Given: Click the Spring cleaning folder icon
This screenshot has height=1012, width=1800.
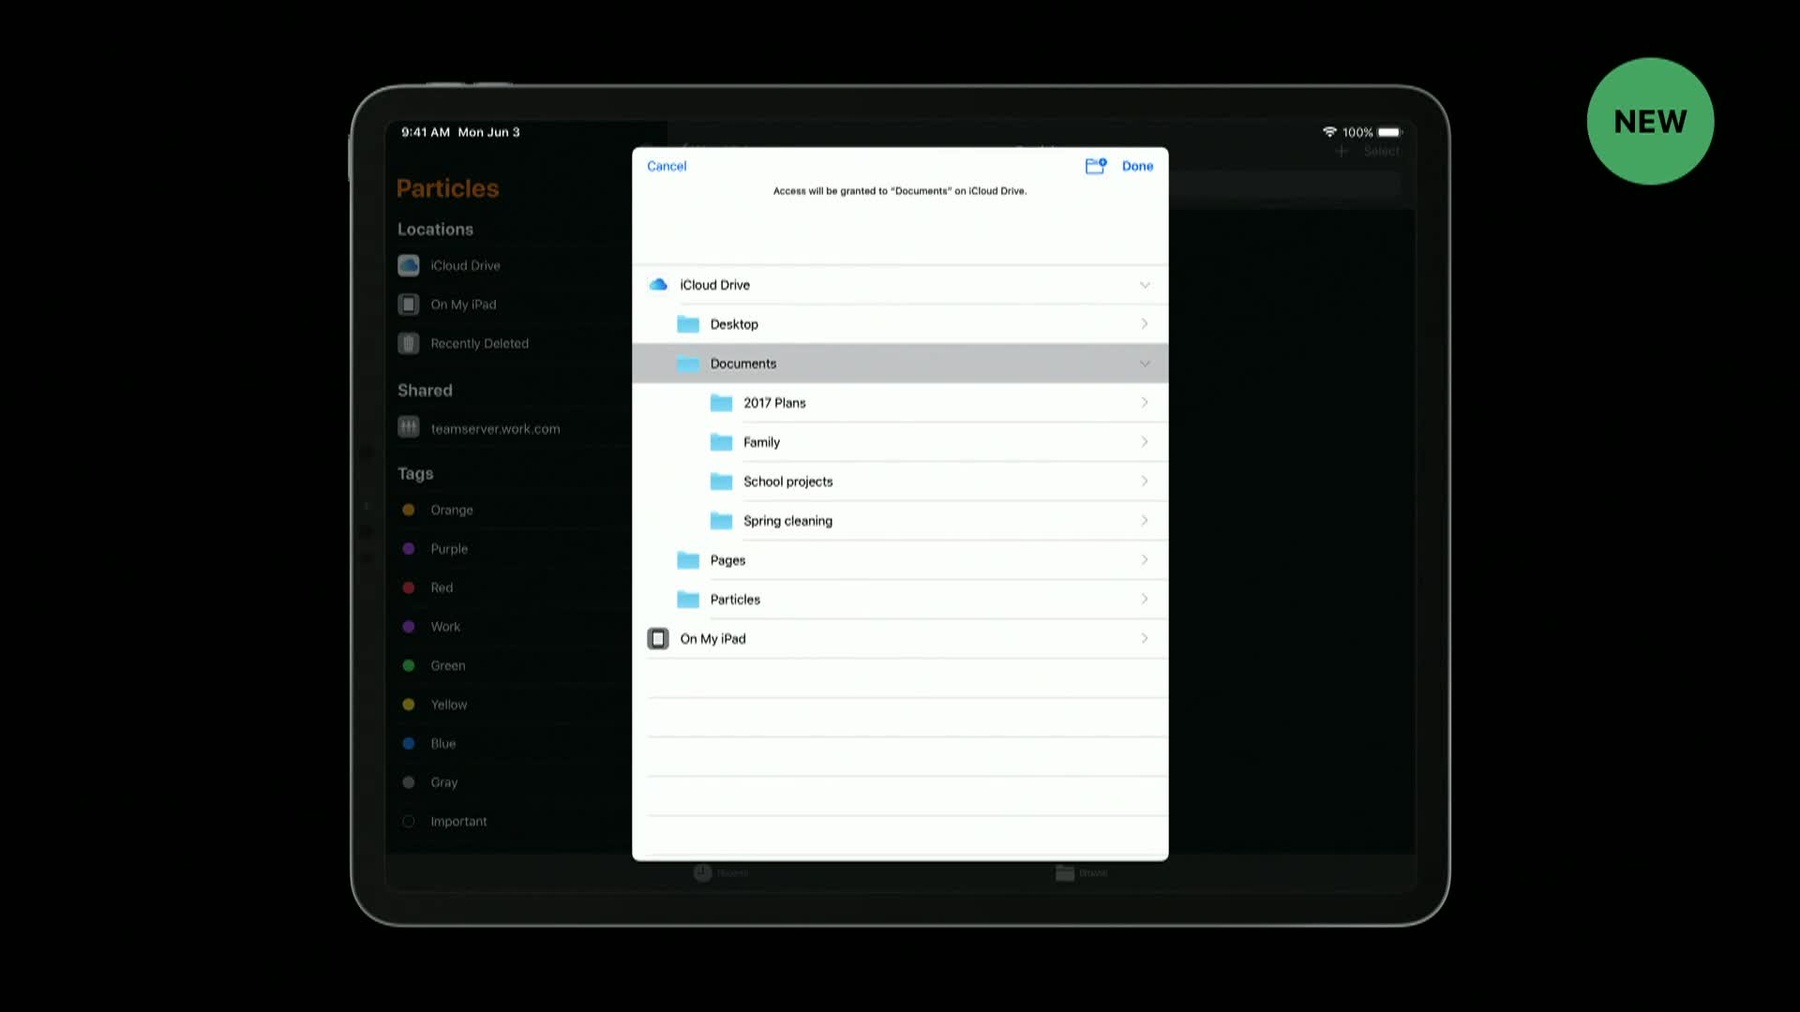Looking at the screenshot, I should tap(721, 521).
